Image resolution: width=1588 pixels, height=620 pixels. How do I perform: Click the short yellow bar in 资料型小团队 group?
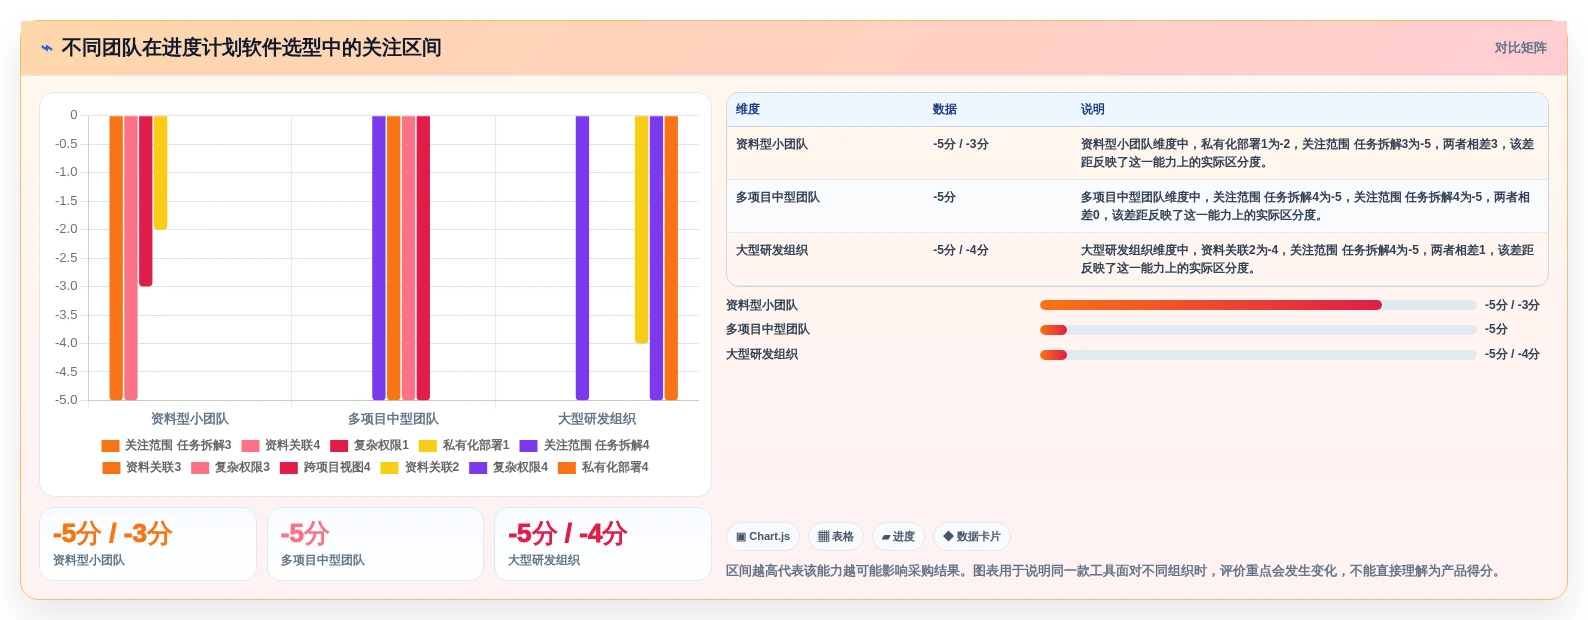pyautogui.click(x=160, y=173)
